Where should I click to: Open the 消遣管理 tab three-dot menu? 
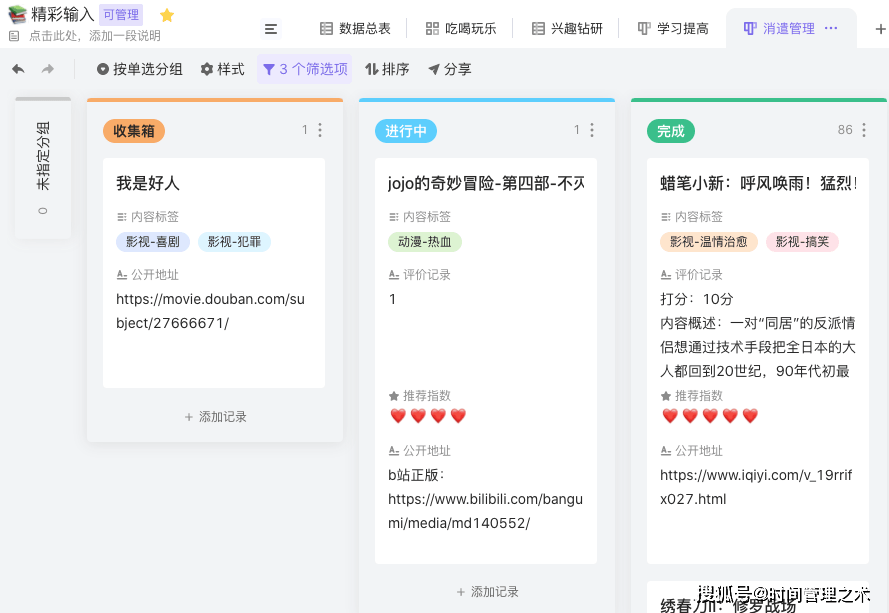pos(831,28)
